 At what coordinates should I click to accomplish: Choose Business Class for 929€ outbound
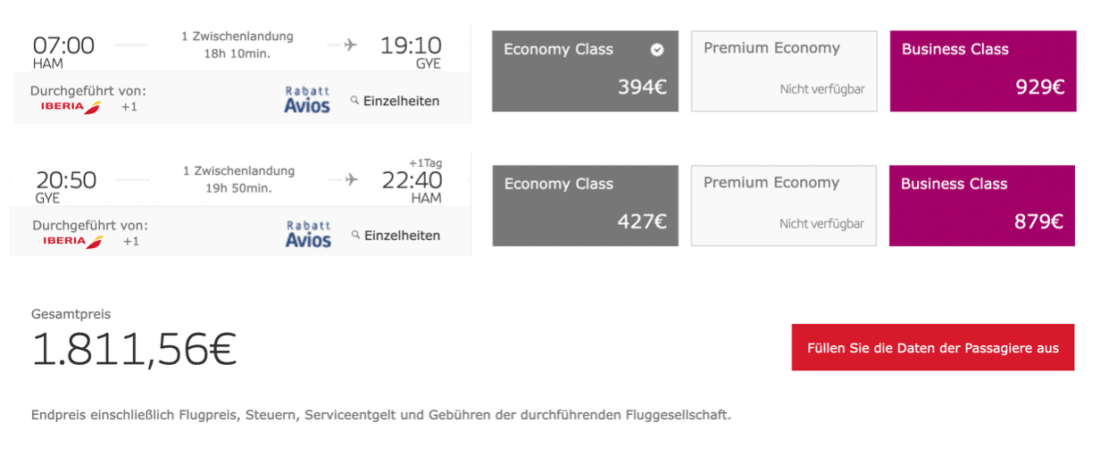[x=982, y=70]
